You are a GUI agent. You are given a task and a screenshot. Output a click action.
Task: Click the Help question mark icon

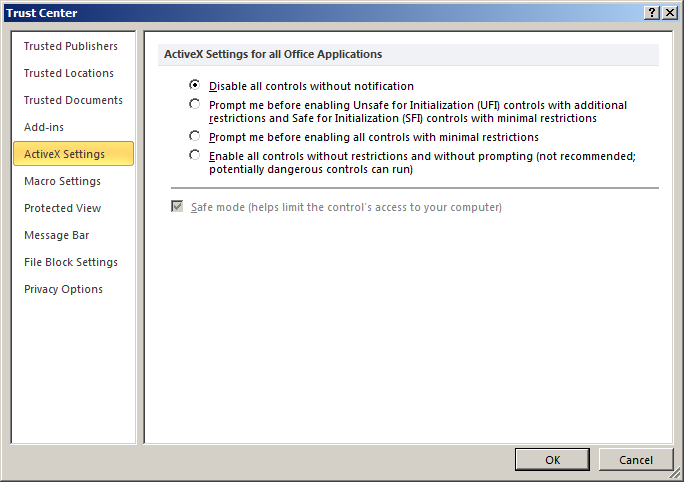tap(652, 13)
